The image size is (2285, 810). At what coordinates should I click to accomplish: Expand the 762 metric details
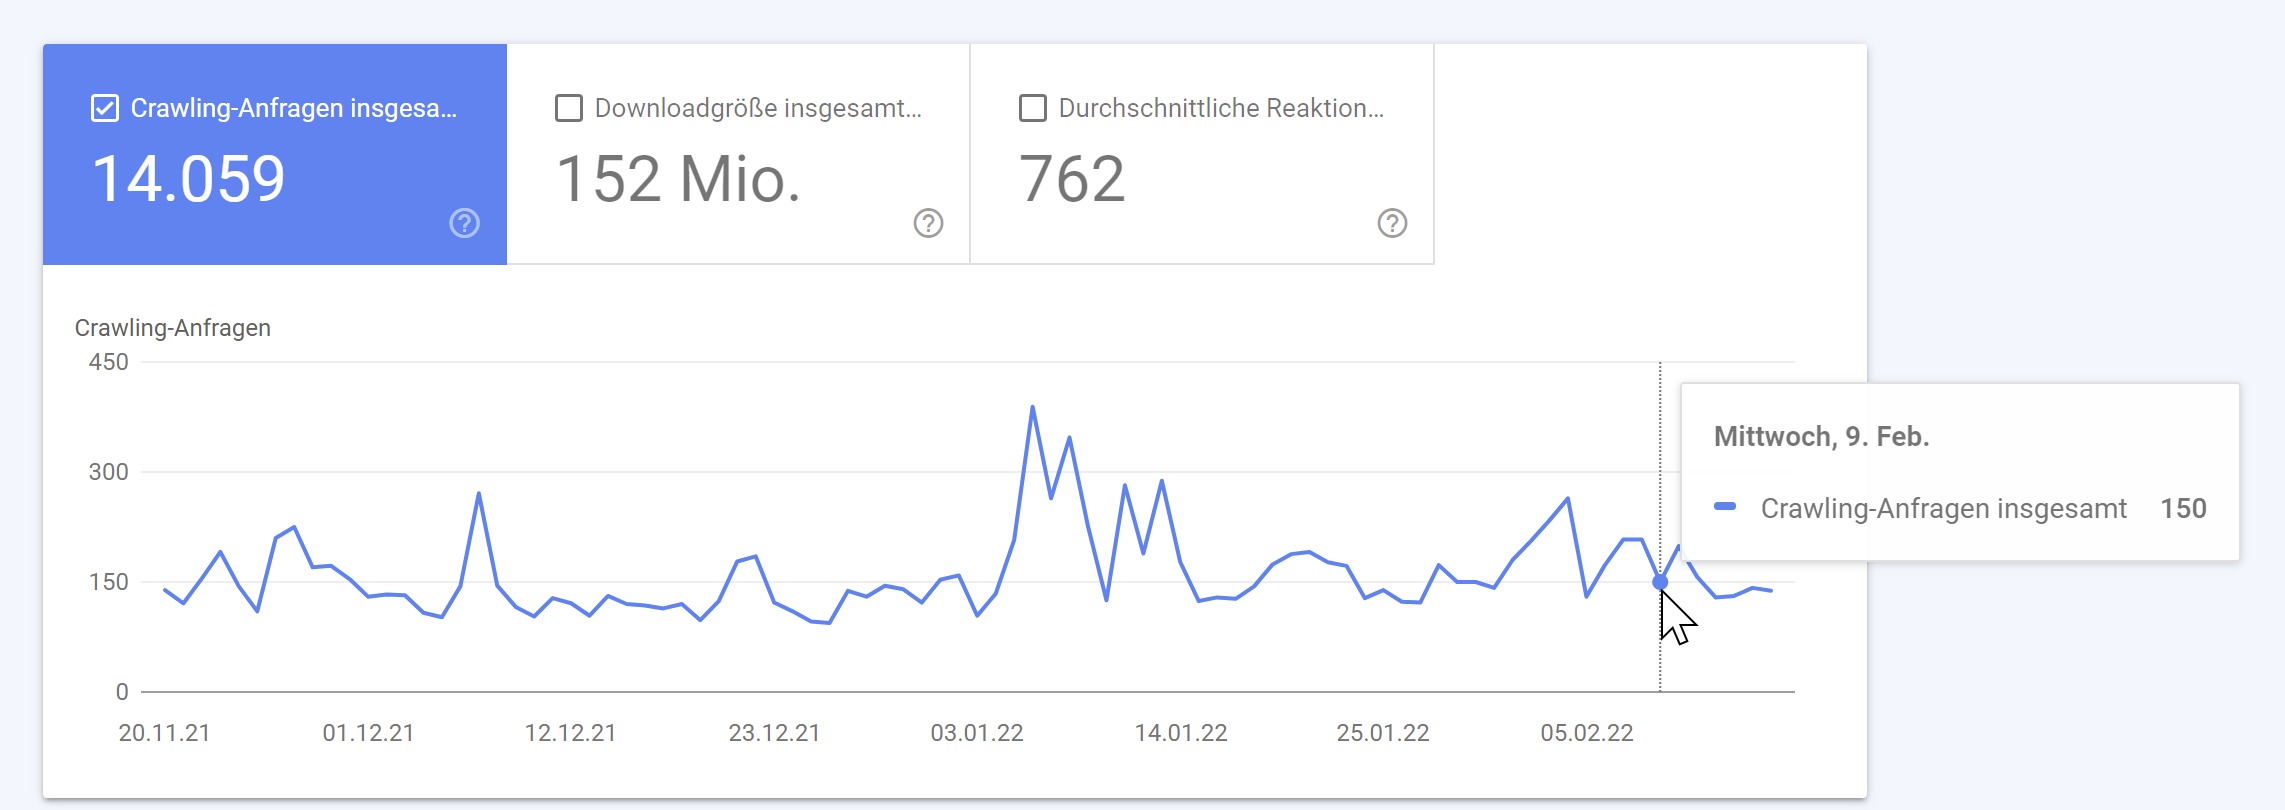(1075, 180)
